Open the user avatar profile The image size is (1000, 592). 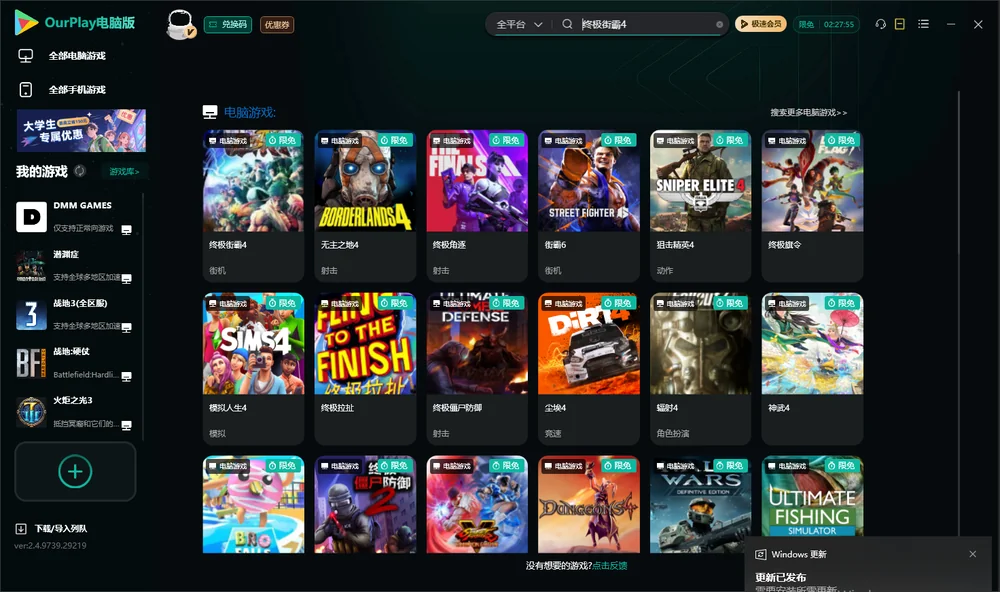(180, 24)
